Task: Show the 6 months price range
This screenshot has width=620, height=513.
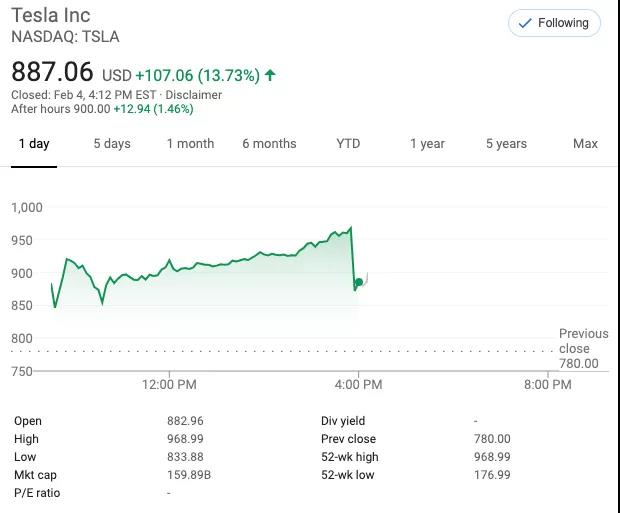Action: (269, 144)
